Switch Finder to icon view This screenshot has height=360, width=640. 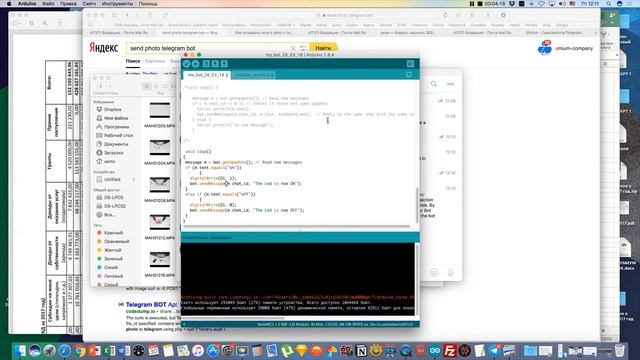click(147, 86)
